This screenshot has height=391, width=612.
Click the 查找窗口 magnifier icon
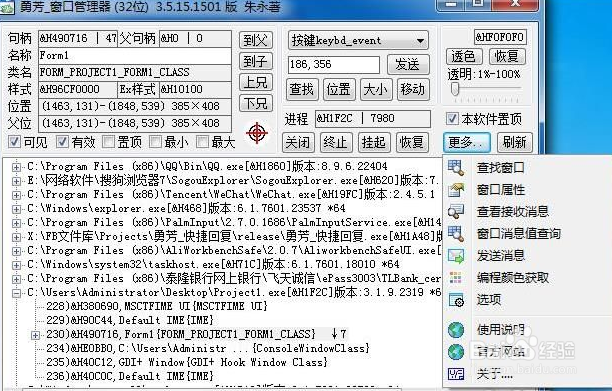455,167
